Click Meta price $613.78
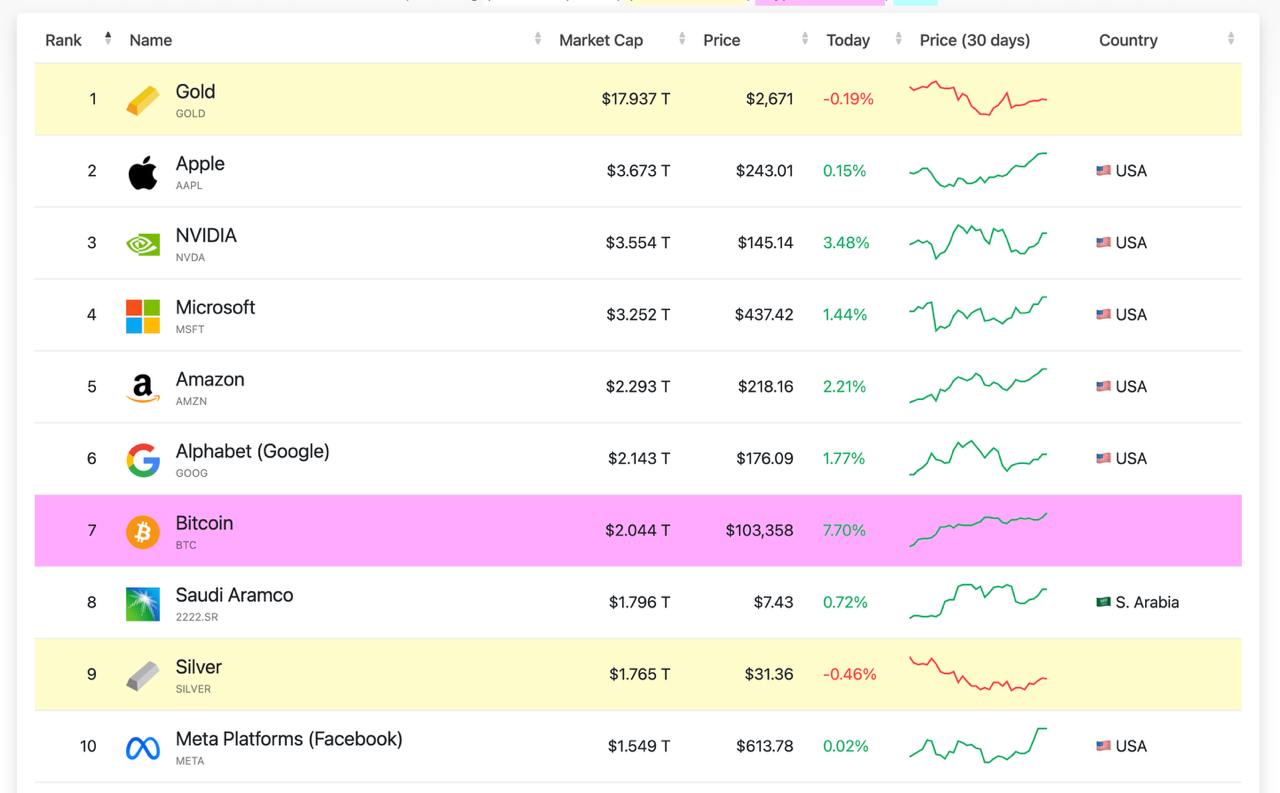 tap(765, 747)
